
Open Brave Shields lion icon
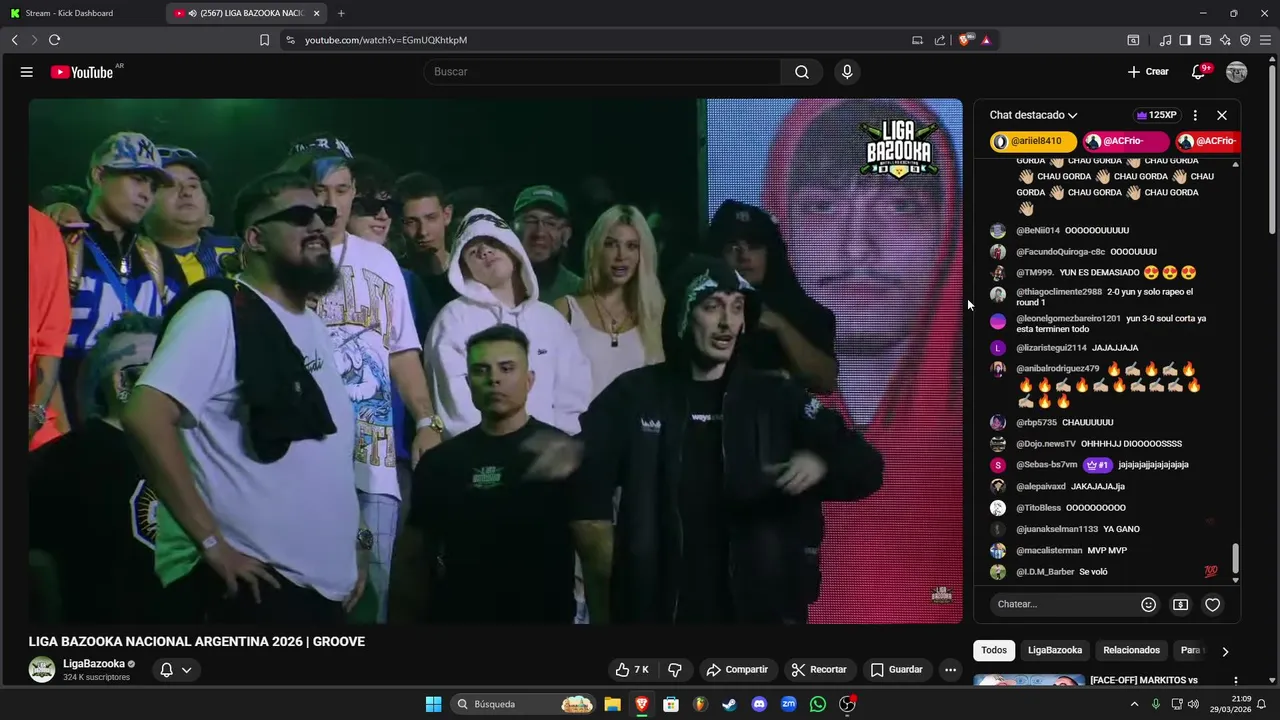click(x=965, y=40)
